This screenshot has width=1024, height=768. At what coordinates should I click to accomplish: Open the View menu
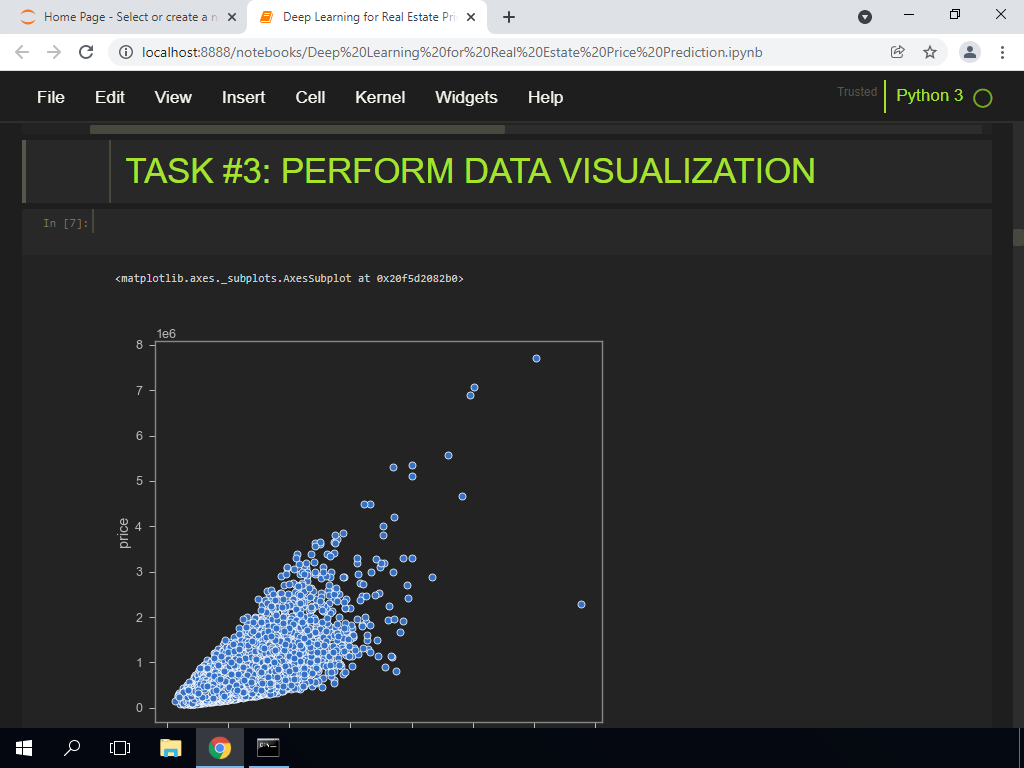173,97
